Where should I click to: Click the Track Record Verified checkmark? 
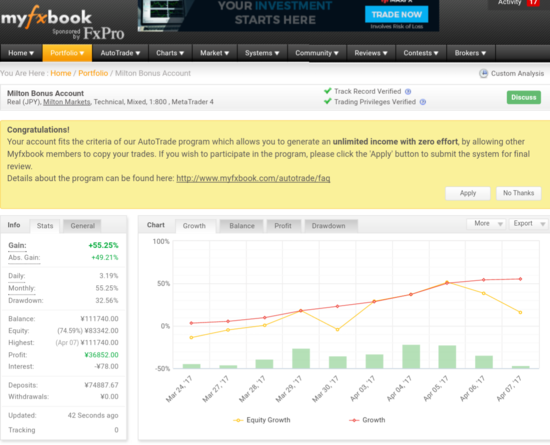coord(328,91)
